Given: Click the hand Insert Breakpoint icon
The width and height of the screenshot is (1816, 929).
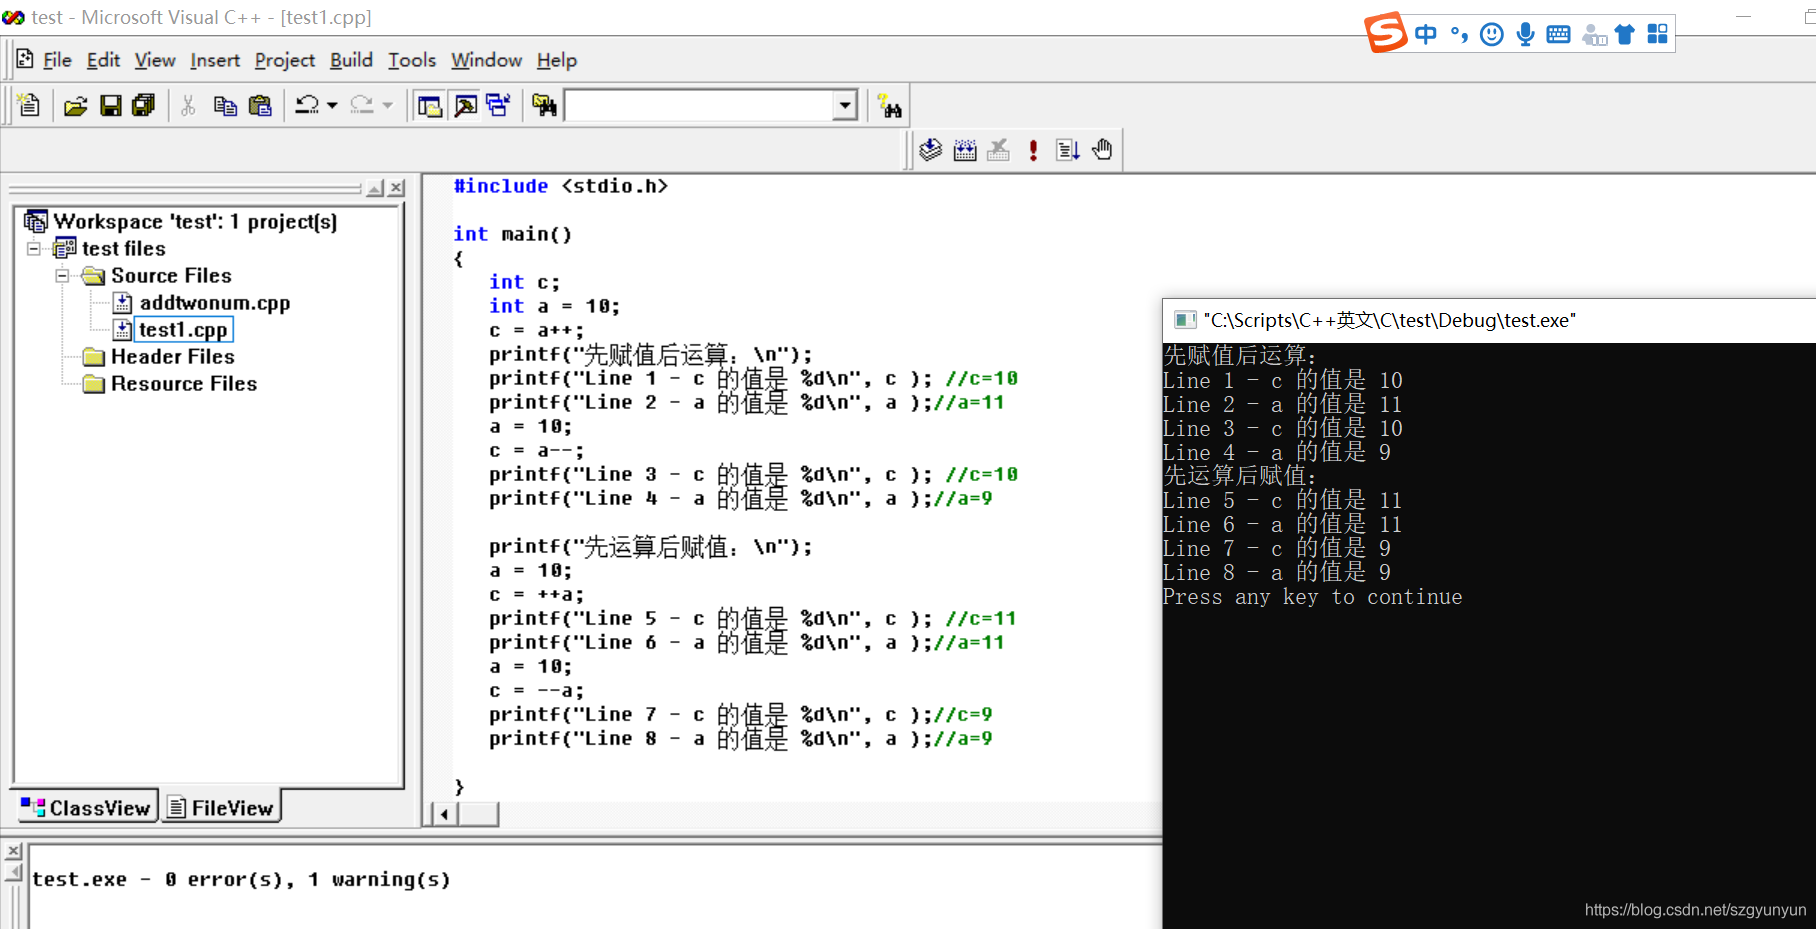Looking at the screenshot, I should (x=1102, y=150).
